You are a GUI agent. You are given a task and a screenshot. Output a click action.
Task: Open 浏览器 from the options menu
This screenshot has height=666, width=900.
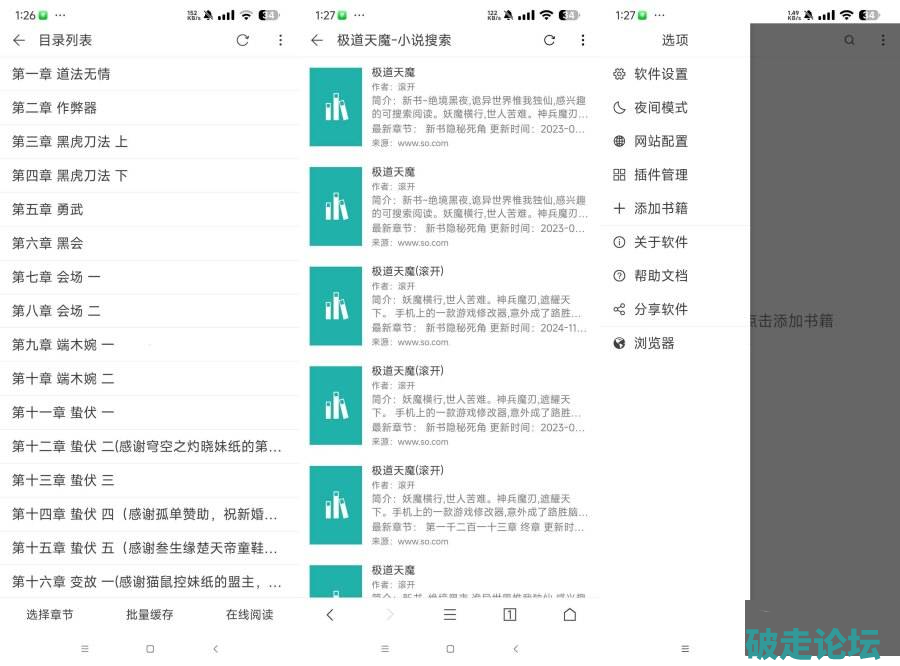click(654, 343)
